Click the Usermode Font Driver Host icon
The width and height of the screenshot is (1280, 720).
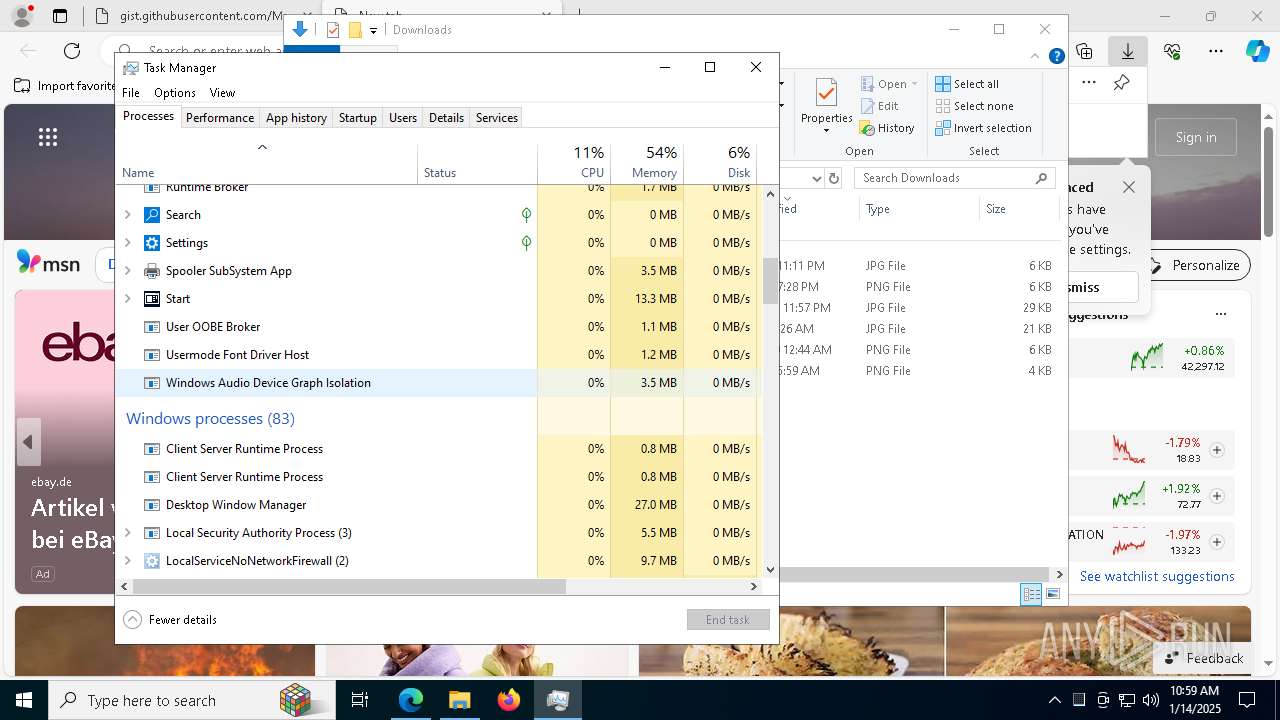point(152,355)
